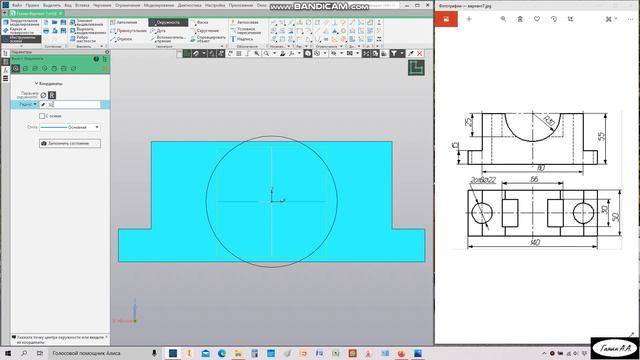Screen dimensions: 640x360
Task: Select the Надпись text tool
Action: point(242,39)
